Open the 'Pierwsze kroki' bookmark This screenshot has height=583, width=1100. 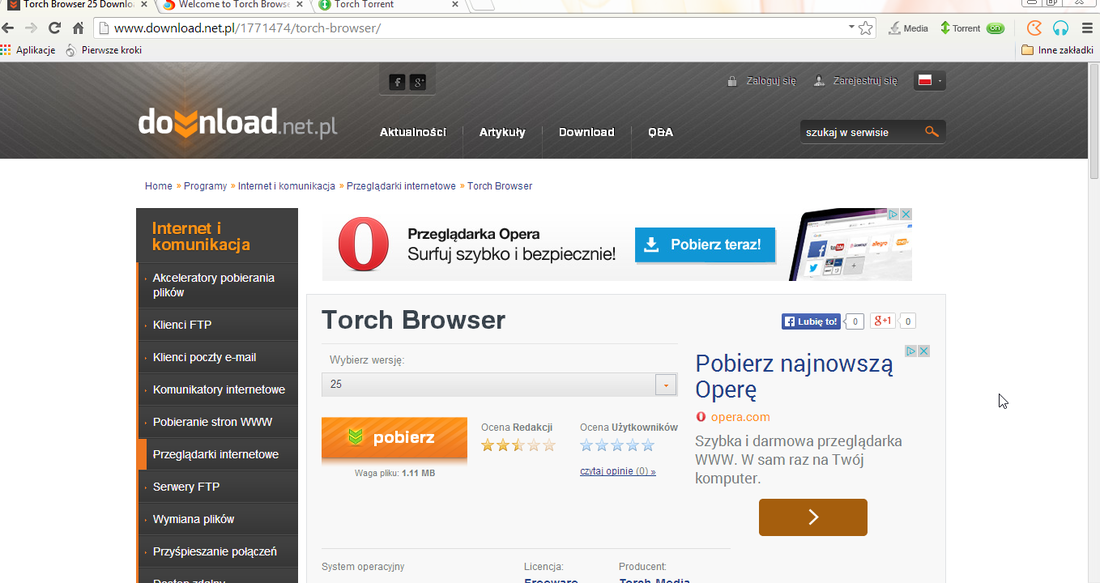coord(104,50)
